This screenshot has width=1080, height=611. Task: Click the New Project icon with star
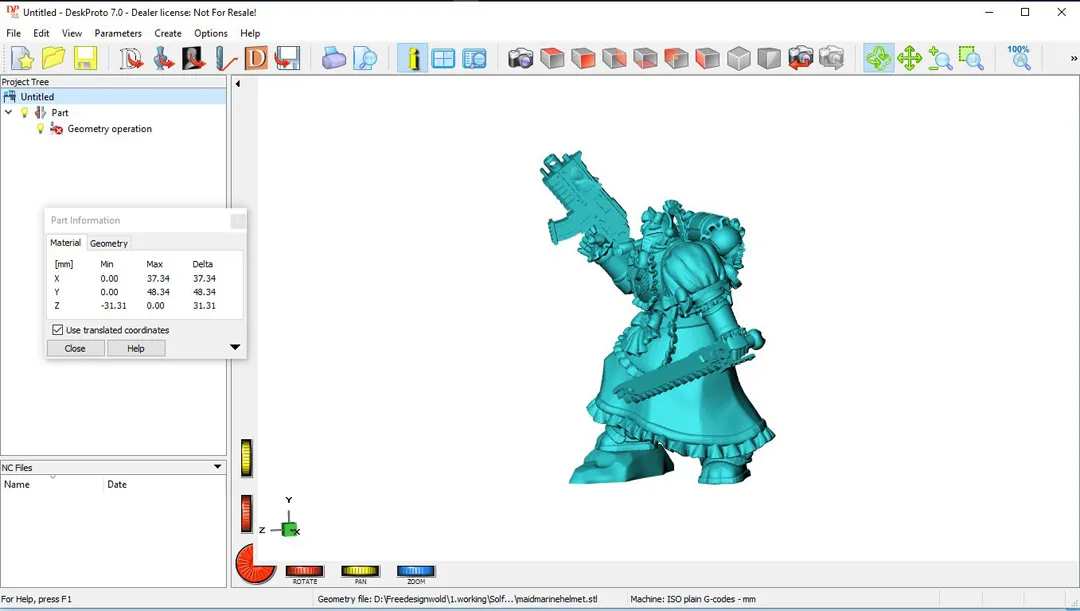[x=22, y=58]
